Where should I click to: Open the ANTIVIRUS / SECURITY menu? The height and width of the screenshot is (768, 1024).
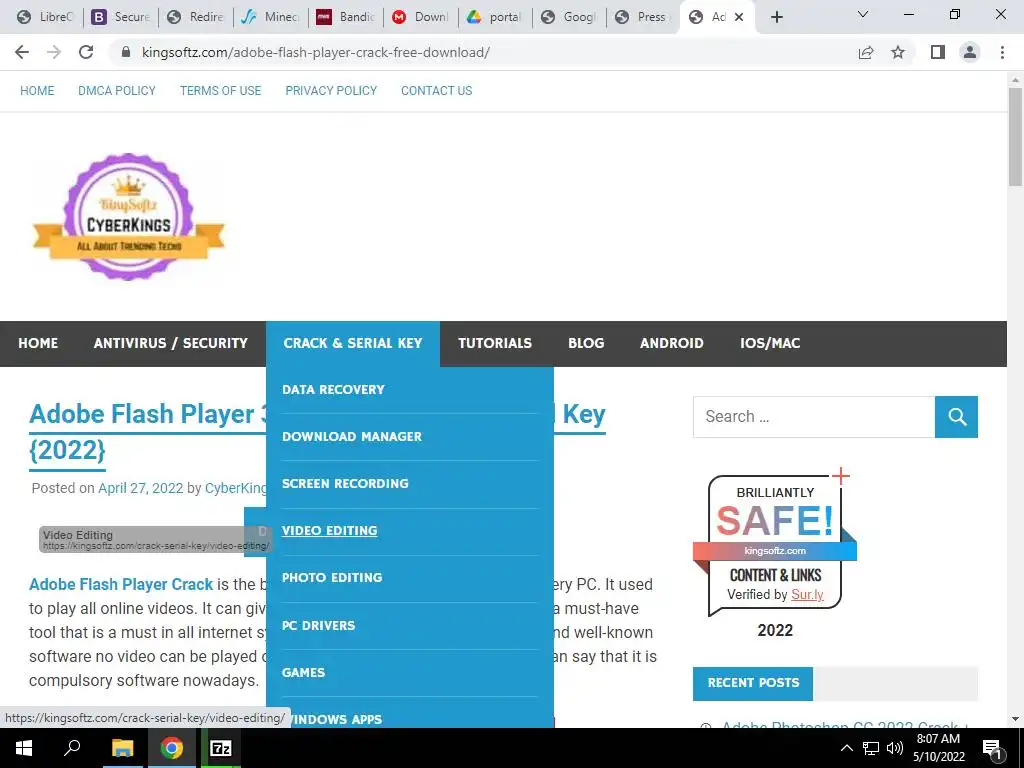point(170,344)
